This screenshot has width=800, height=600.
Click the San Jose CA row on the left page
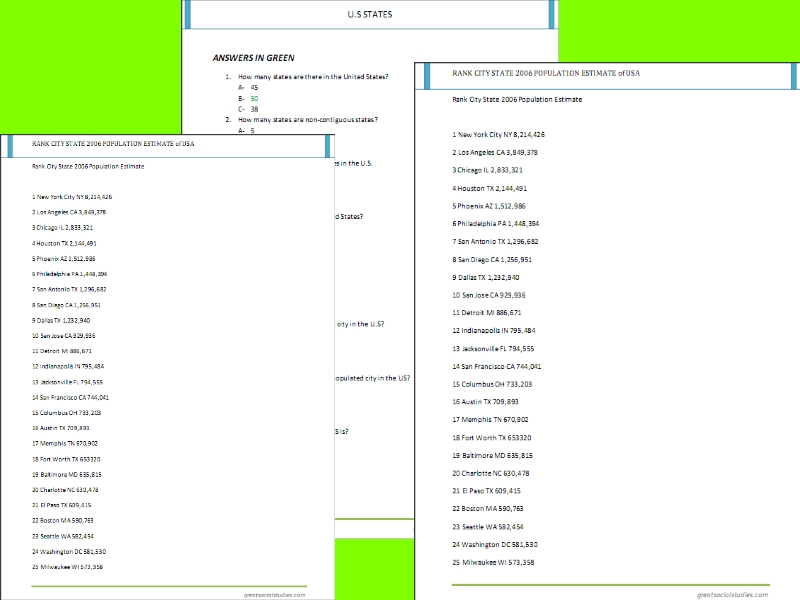(x=64, y=336)
